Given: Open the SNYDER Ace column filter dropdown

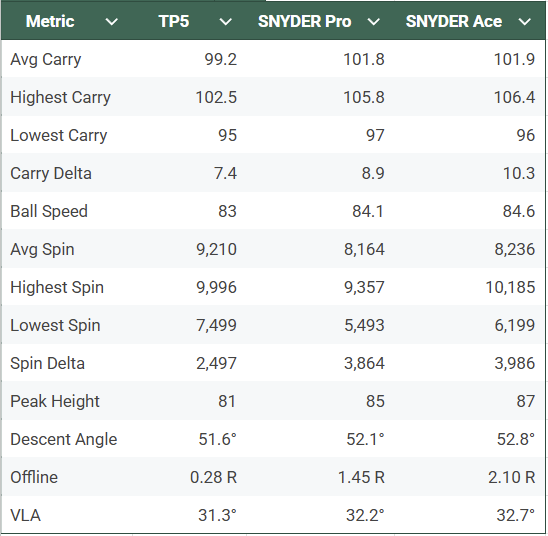Looking at the screenshot, I should click(x=525, y=22).
